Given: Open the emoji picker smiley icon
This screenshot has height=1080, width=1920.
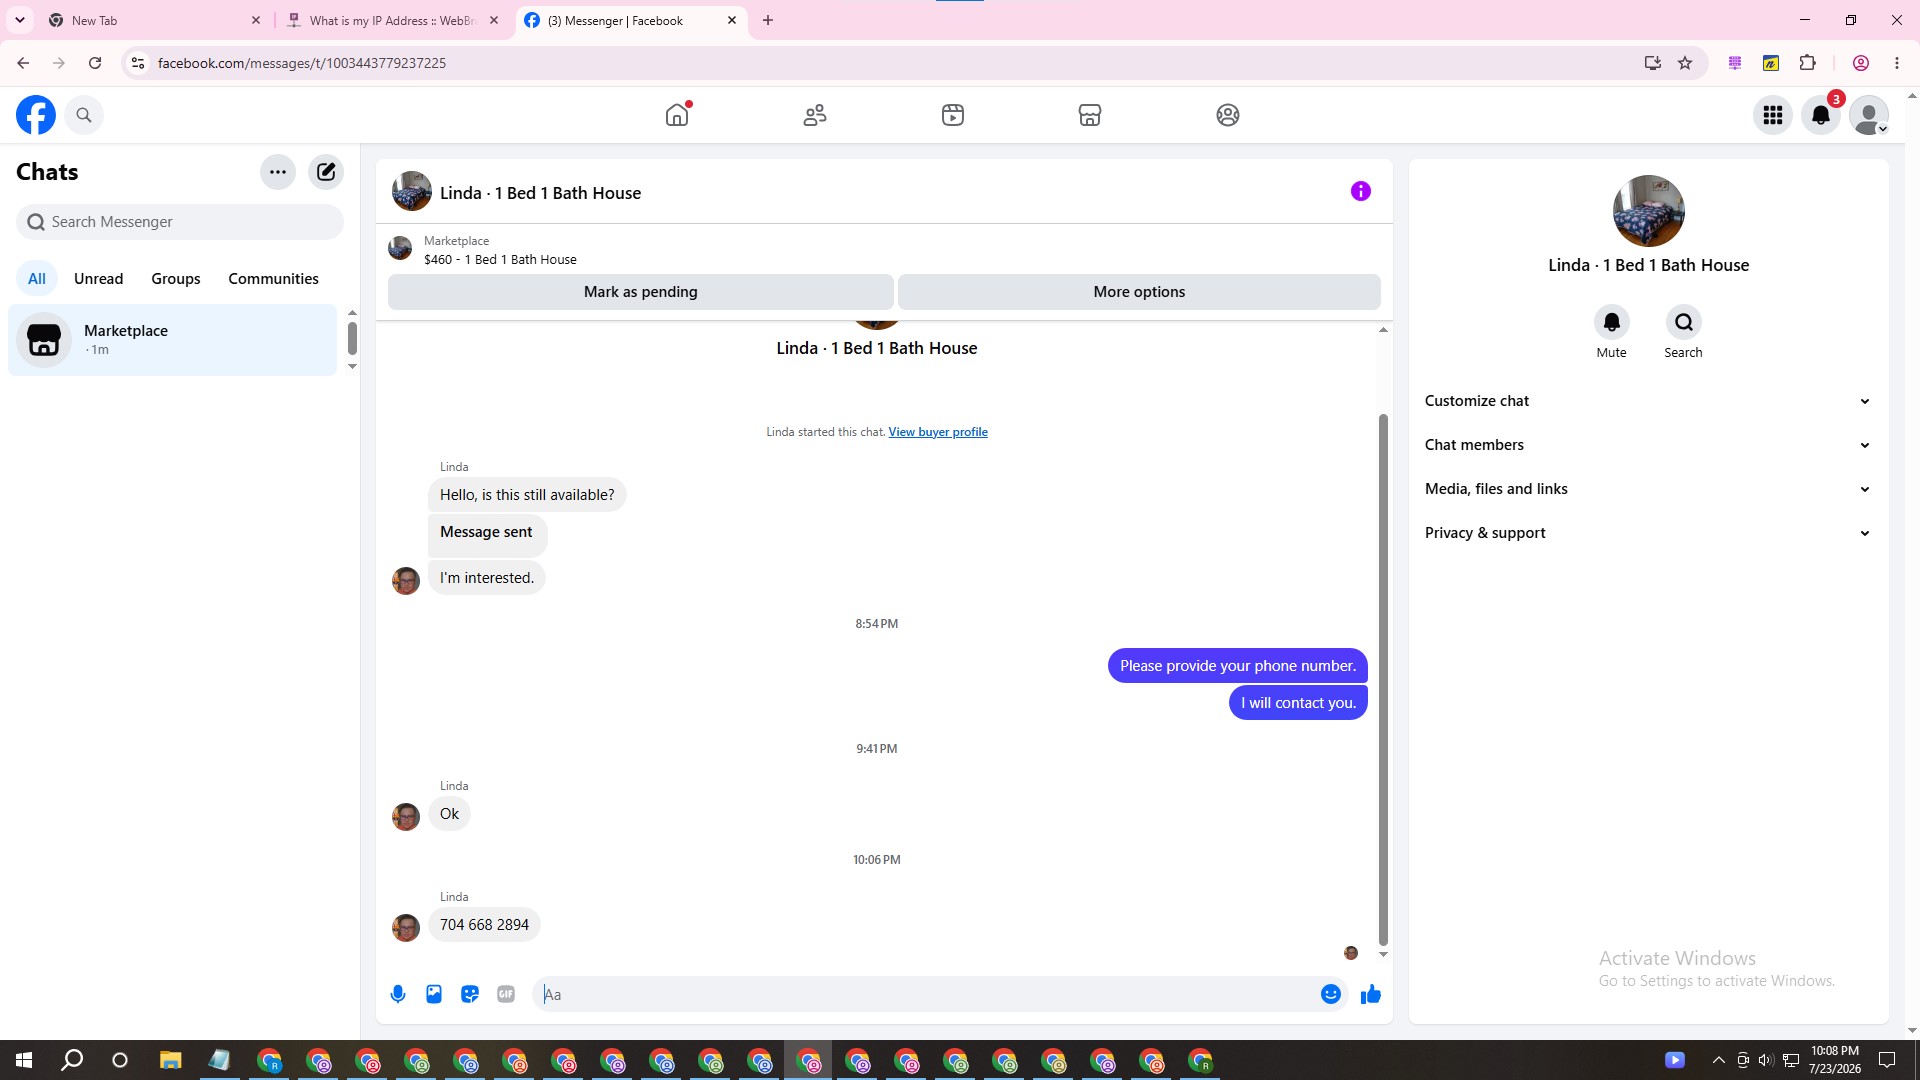Looking at the screenshot, I should pyautogui.click(x=1331, y=994).
